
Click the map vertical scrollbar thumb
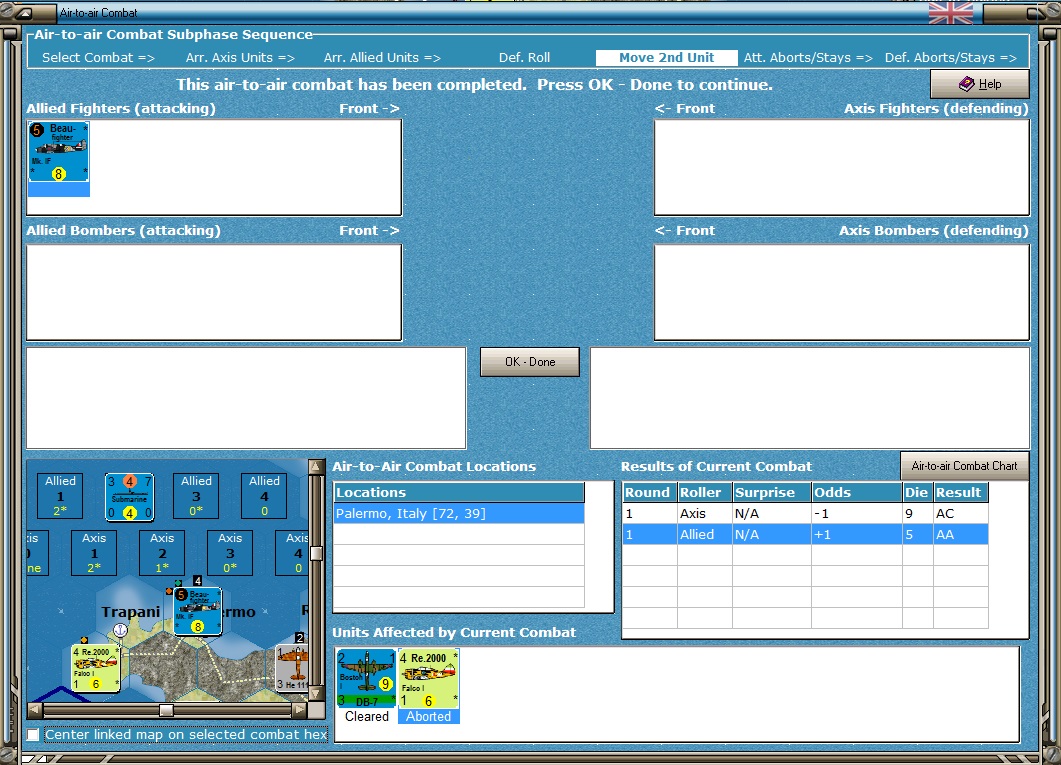(316, 553)
